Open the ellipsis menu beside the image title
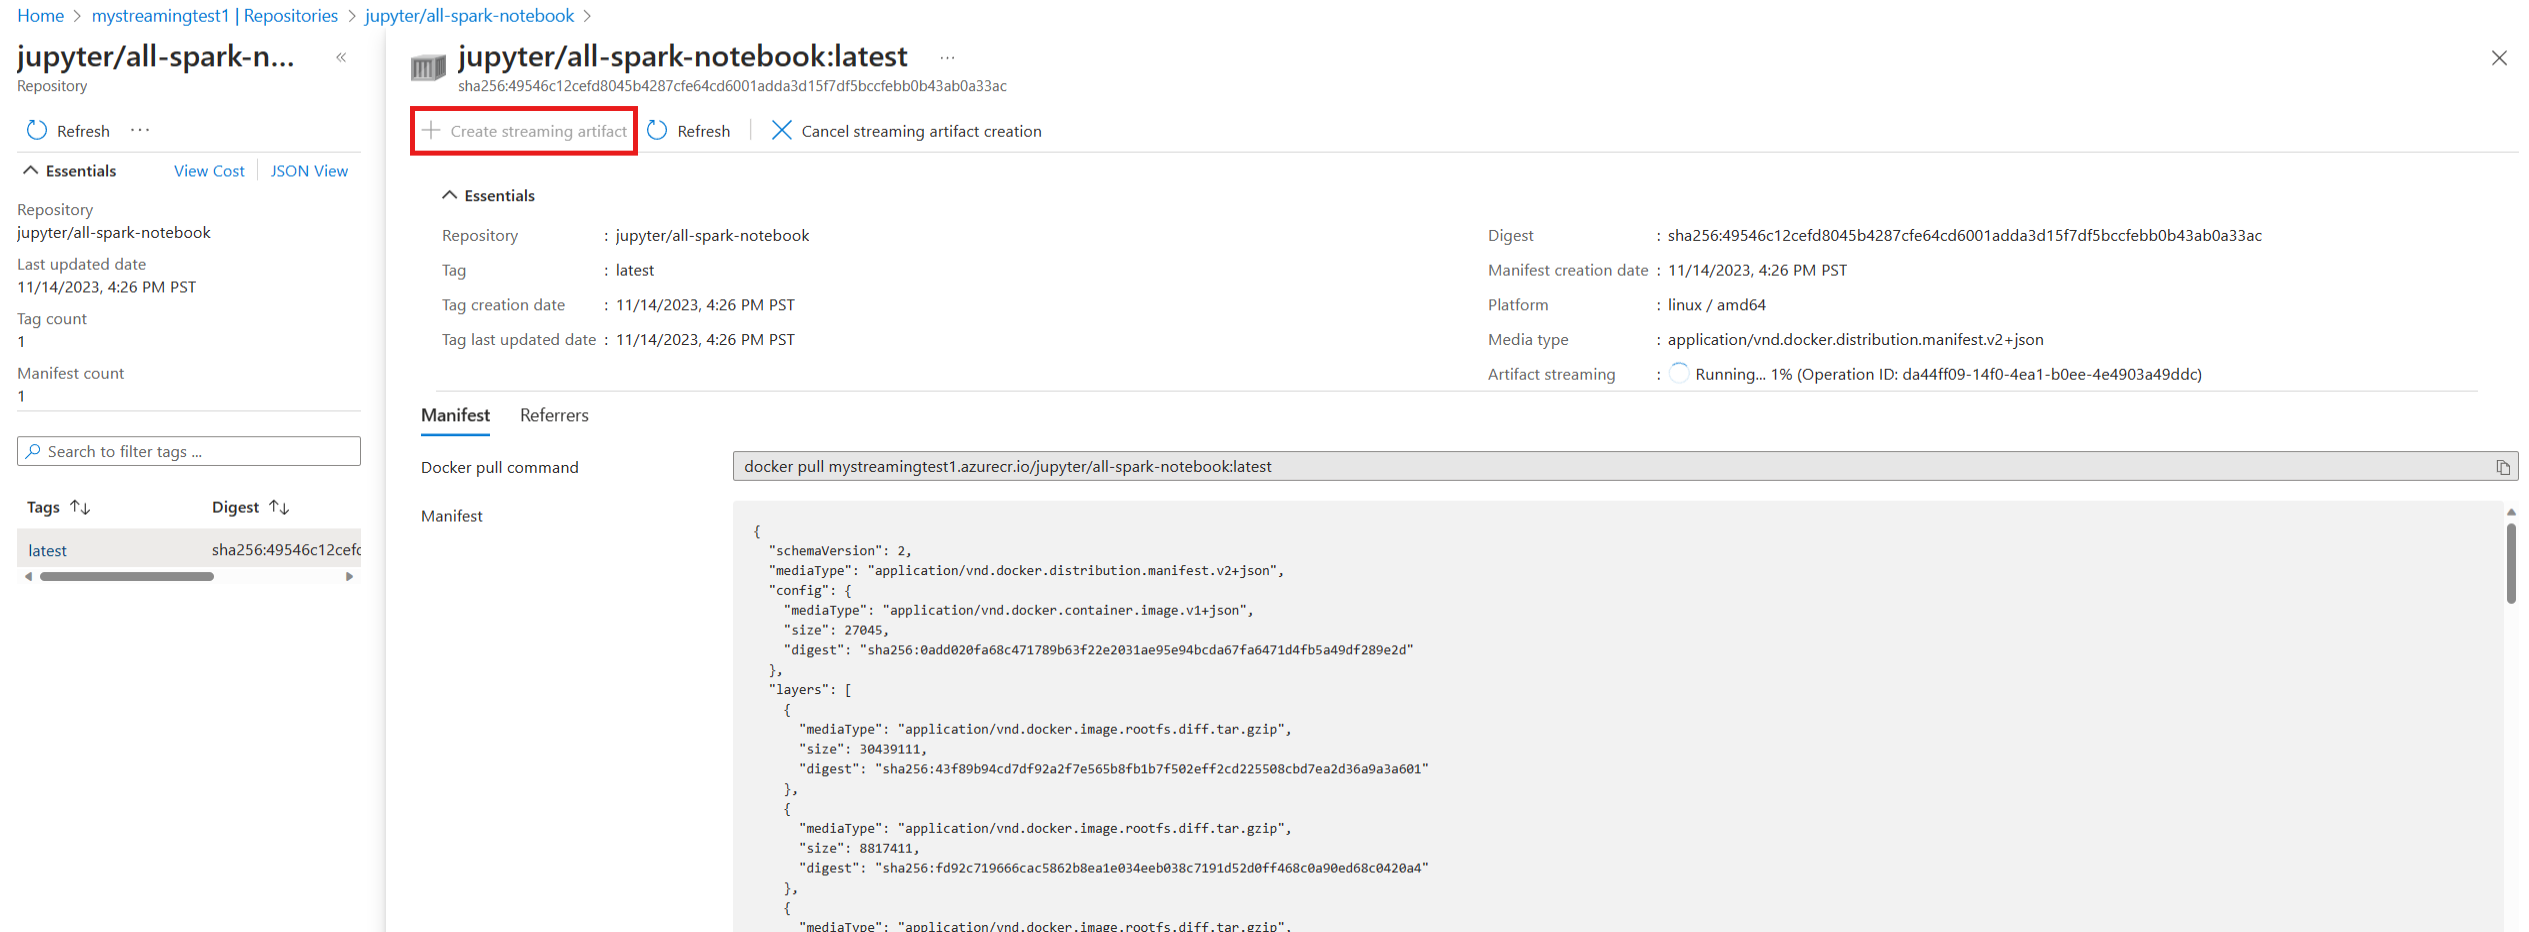Viewport: 2529px width, 932px height. pyautogui.click(x=947, y=58)
